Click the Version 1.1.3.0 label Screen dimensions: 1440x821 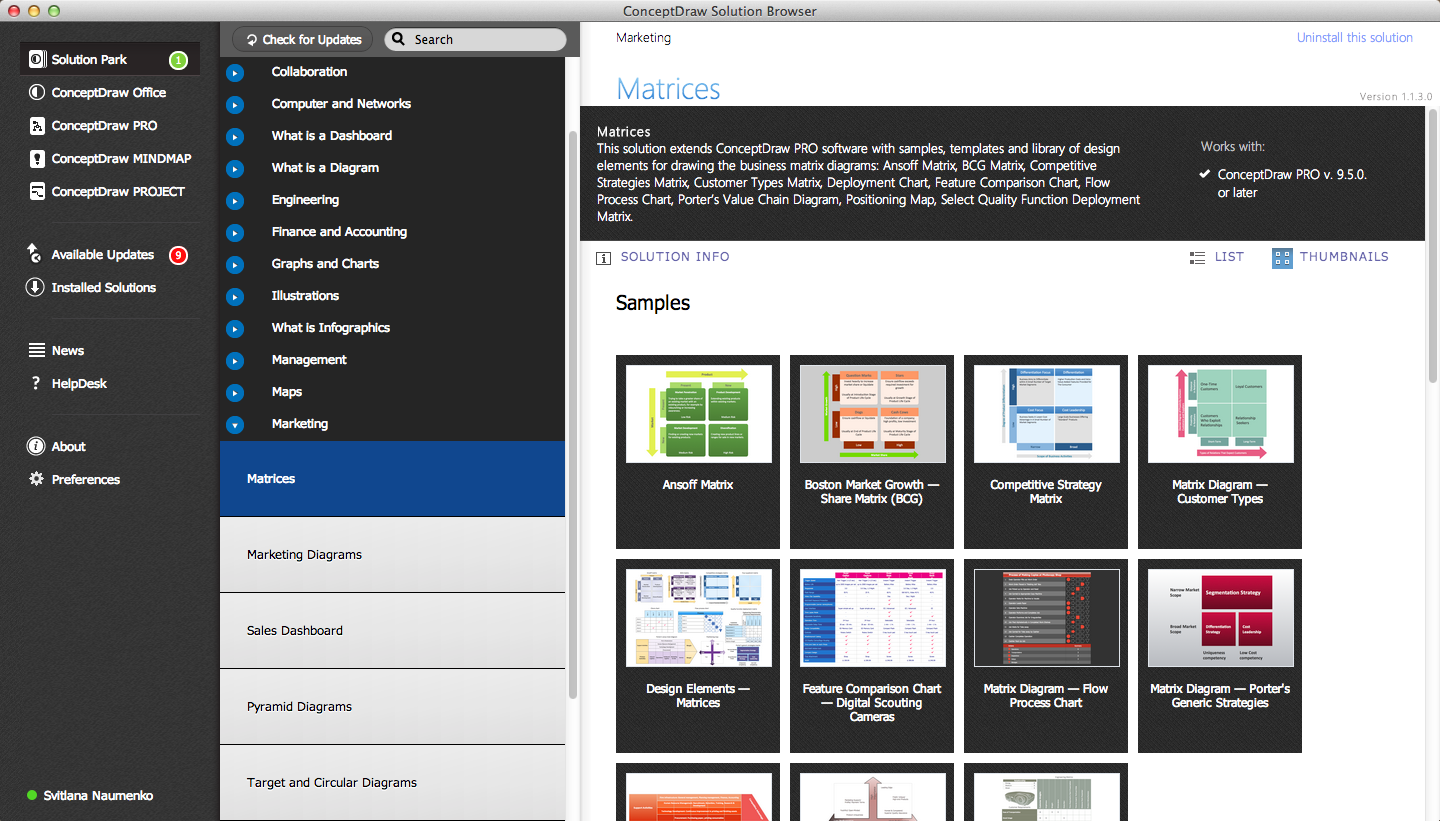[1396, 97]
